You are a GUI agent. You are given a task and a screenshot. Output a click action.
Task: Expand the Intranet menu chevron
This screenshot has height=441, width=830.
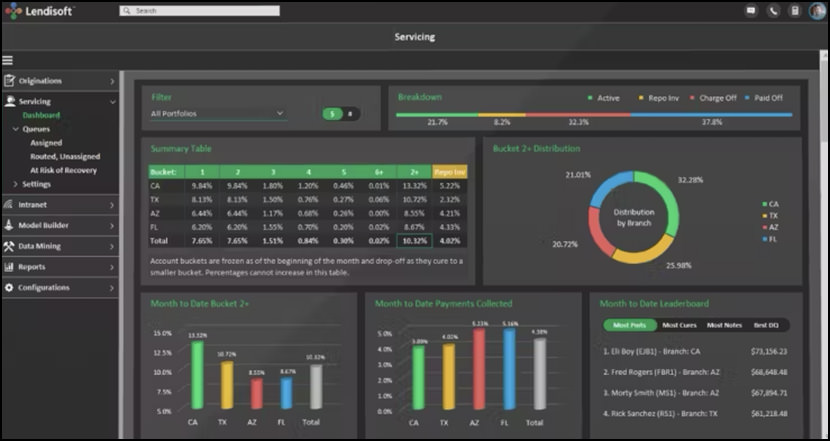[112, 205]
